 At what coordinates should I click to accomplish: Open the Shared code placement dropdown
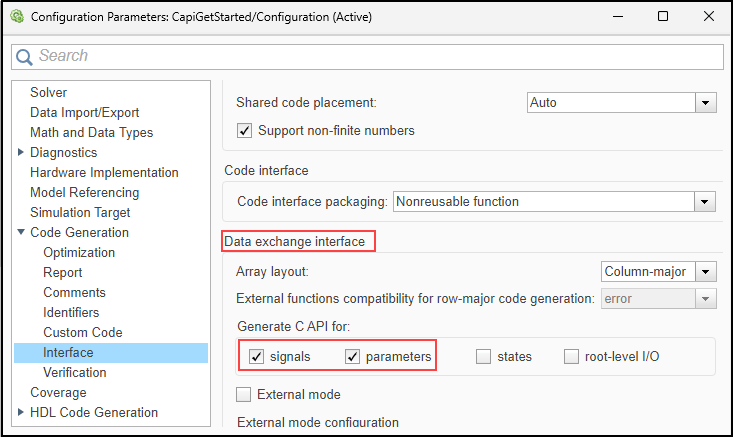pyautogui.click(x=706, y=102)
